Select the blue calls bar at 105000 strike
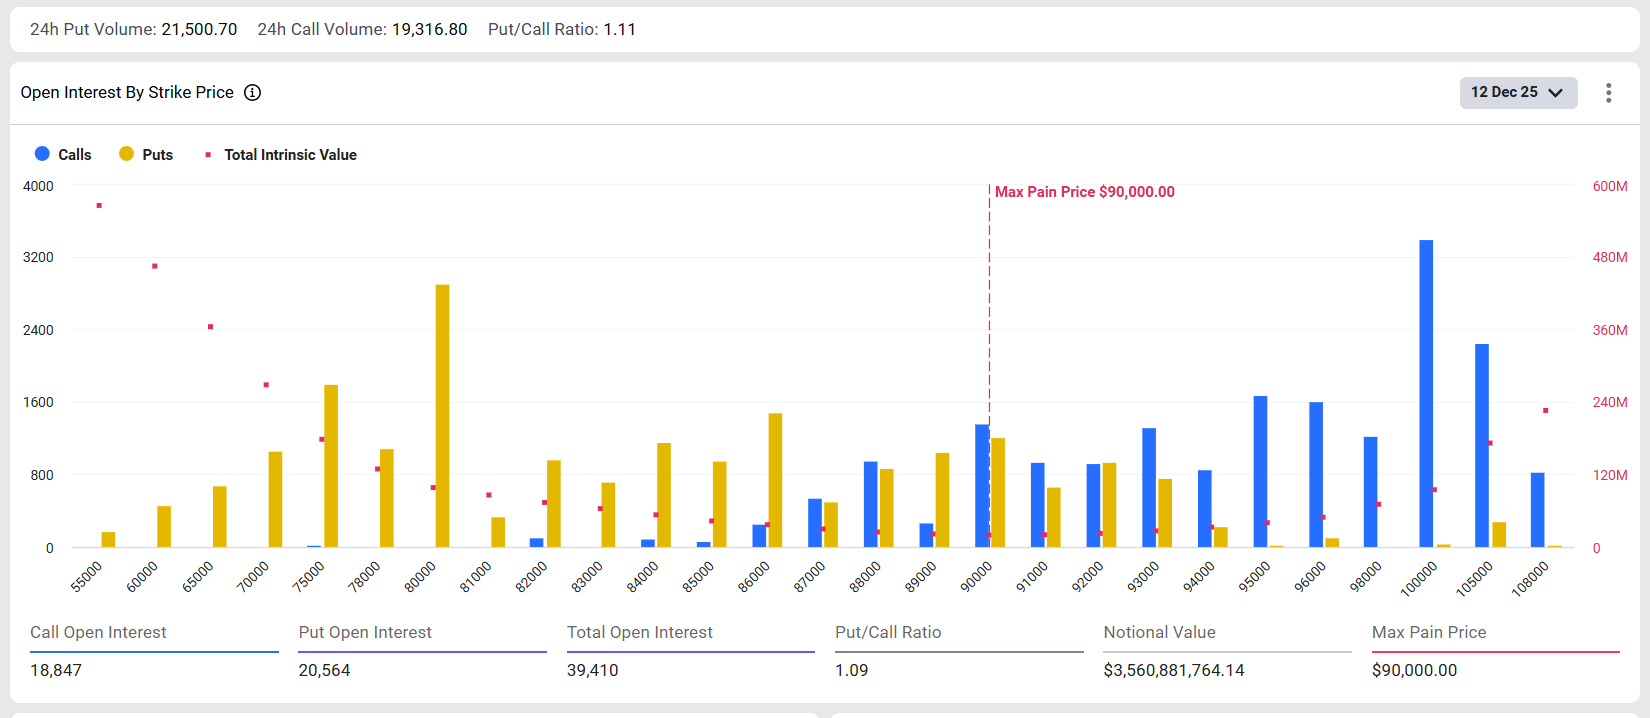 [1481, 445]
